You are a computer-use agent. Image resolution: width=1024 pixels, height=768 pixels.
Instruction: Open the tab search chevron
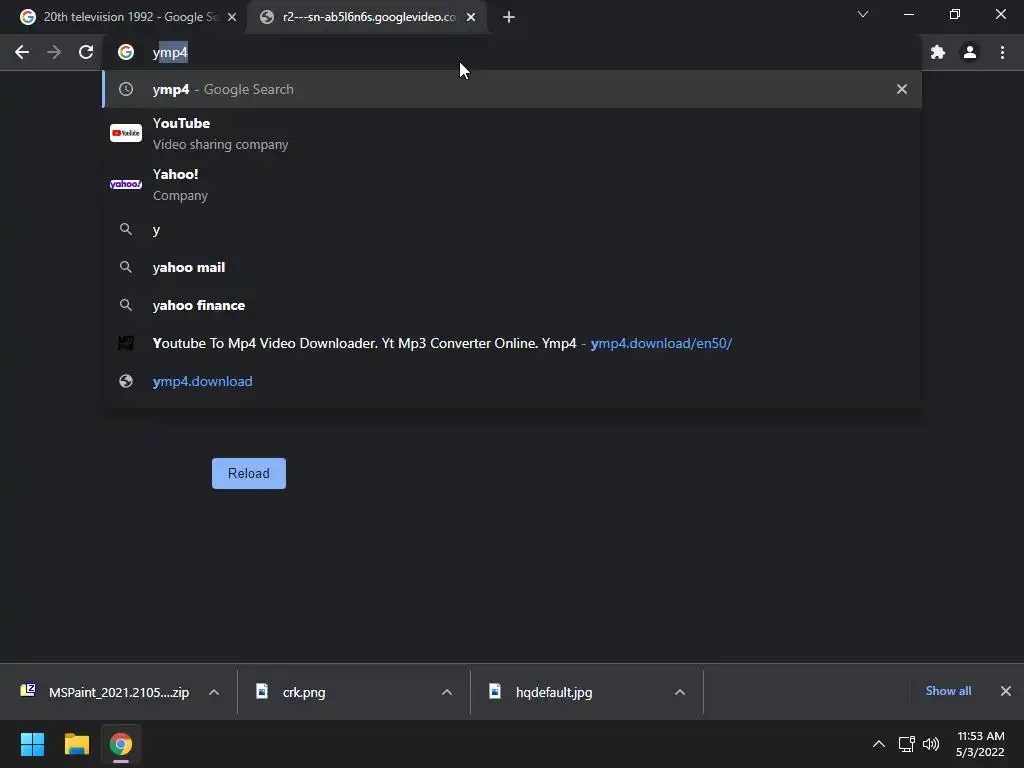[863, 14]
